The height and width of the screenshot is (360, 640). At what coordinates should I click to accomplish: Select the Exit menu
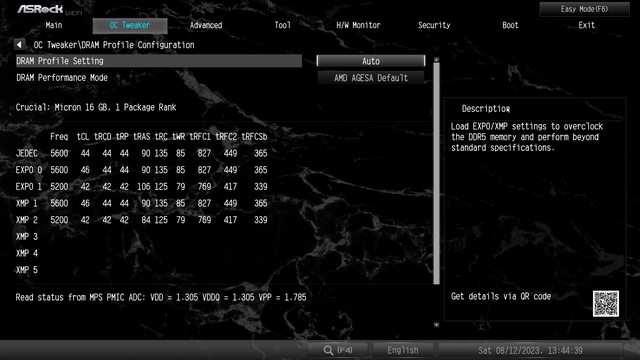pyautogui.click(x=586, y=25)
